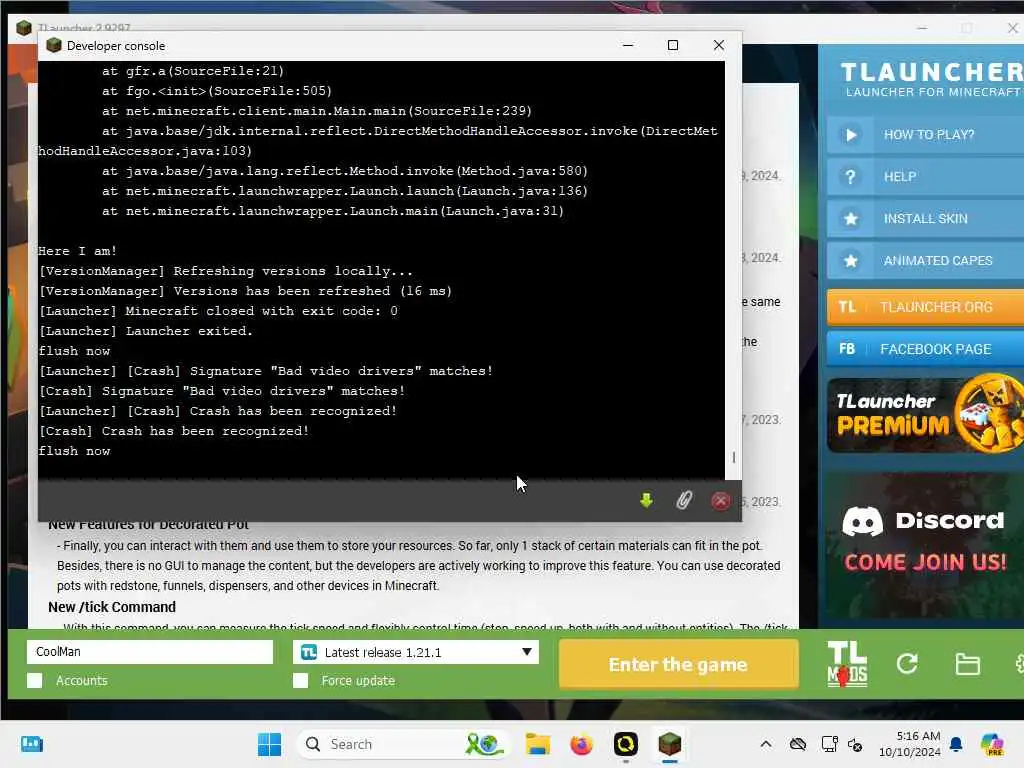Click the HOW TO PLAY? button

coord(925,135)
